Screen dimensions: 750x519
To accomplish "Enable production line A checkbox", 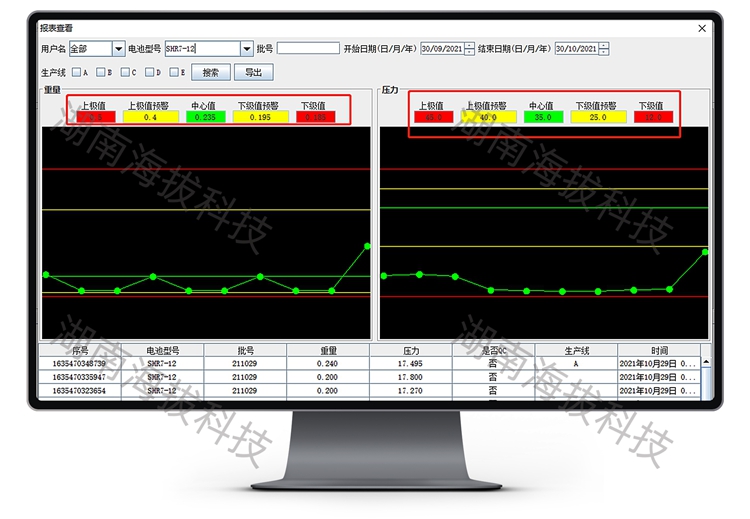I will click(x=75, y=72).
